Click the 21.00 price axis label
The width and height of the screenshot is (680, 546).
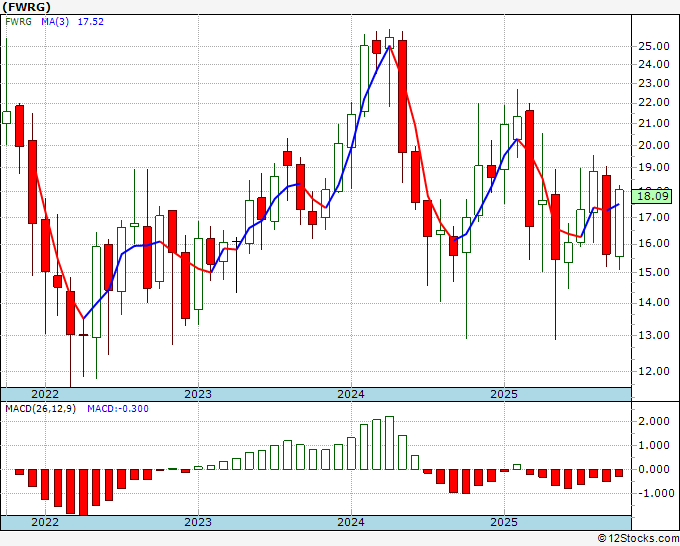click(654, 124)
